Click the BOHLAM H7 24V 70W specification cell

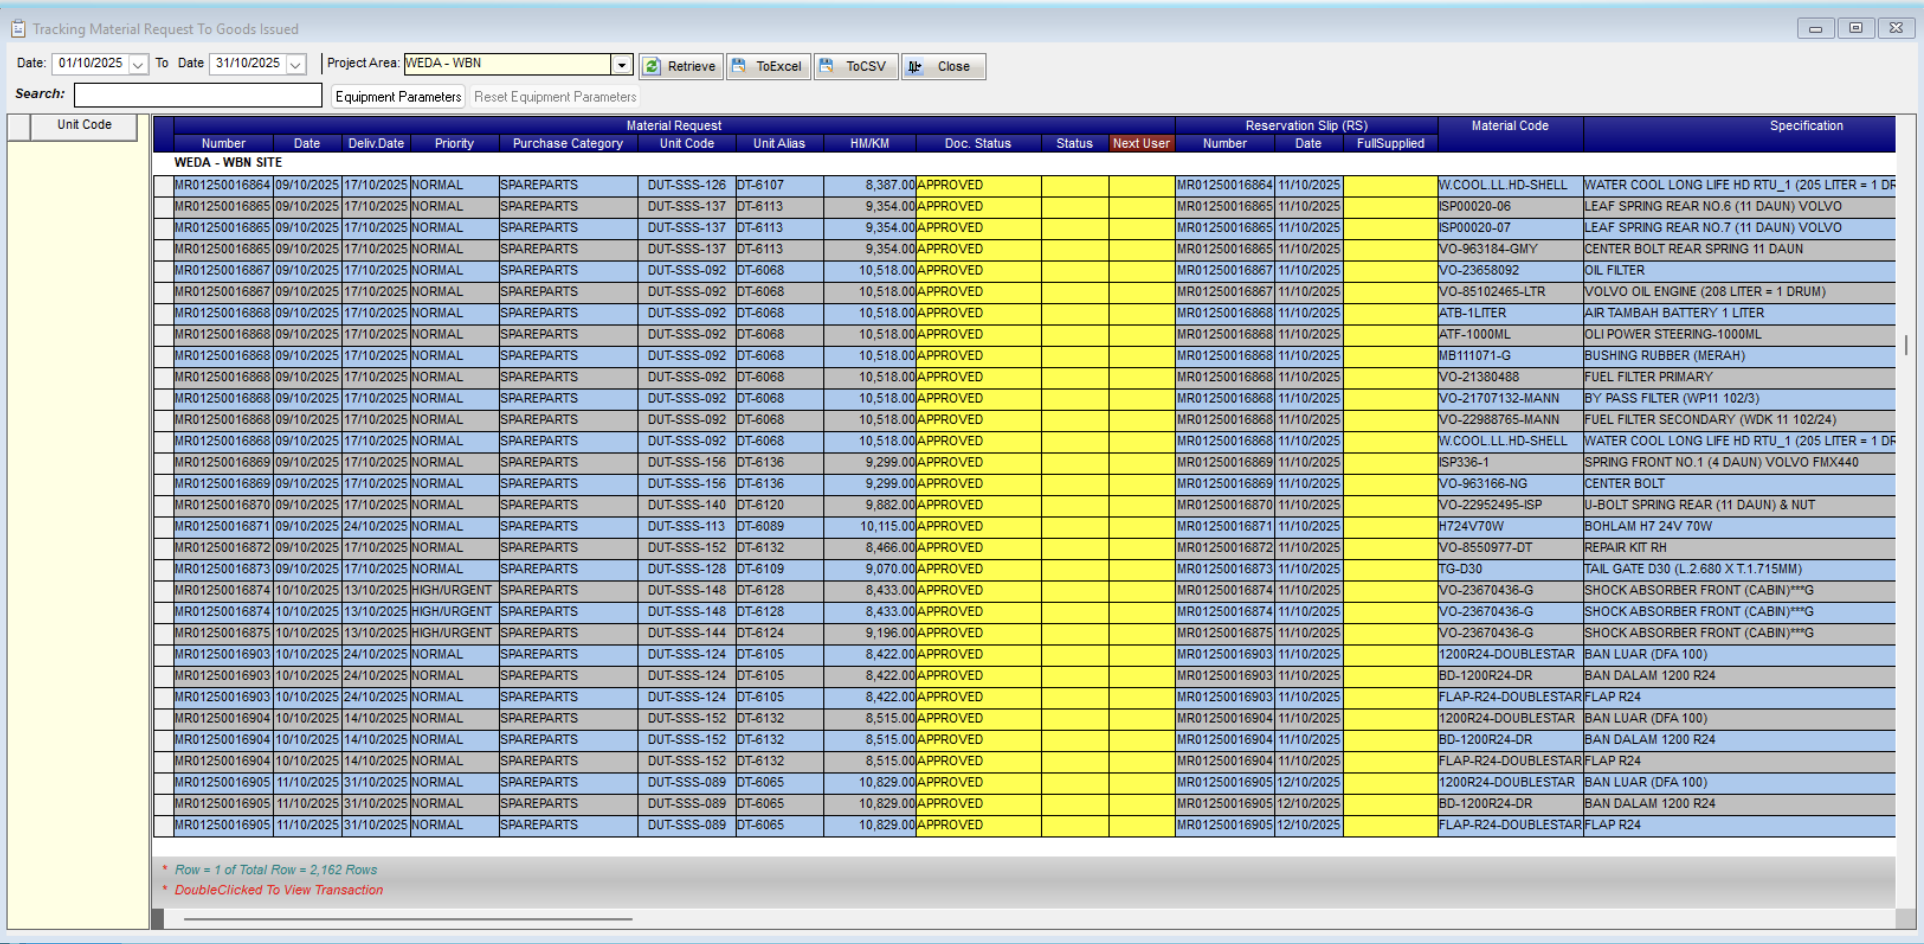tap(1739, 527)
